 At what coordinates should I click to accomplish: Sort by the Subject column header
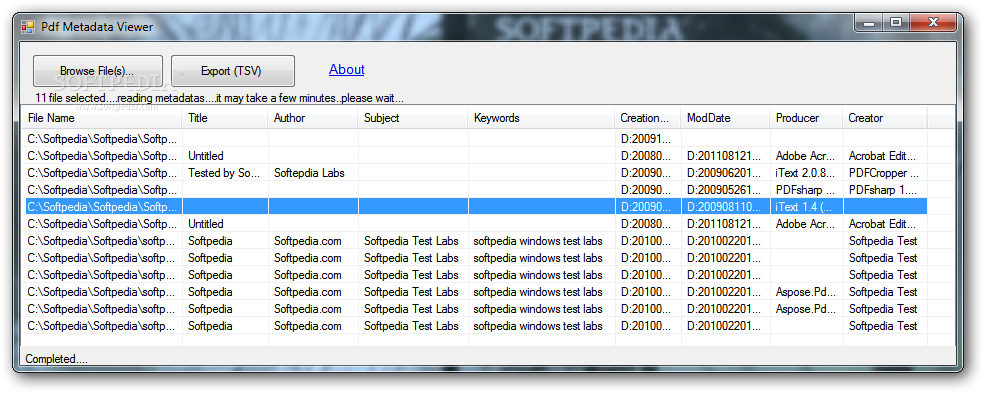[x=413, y=118]
